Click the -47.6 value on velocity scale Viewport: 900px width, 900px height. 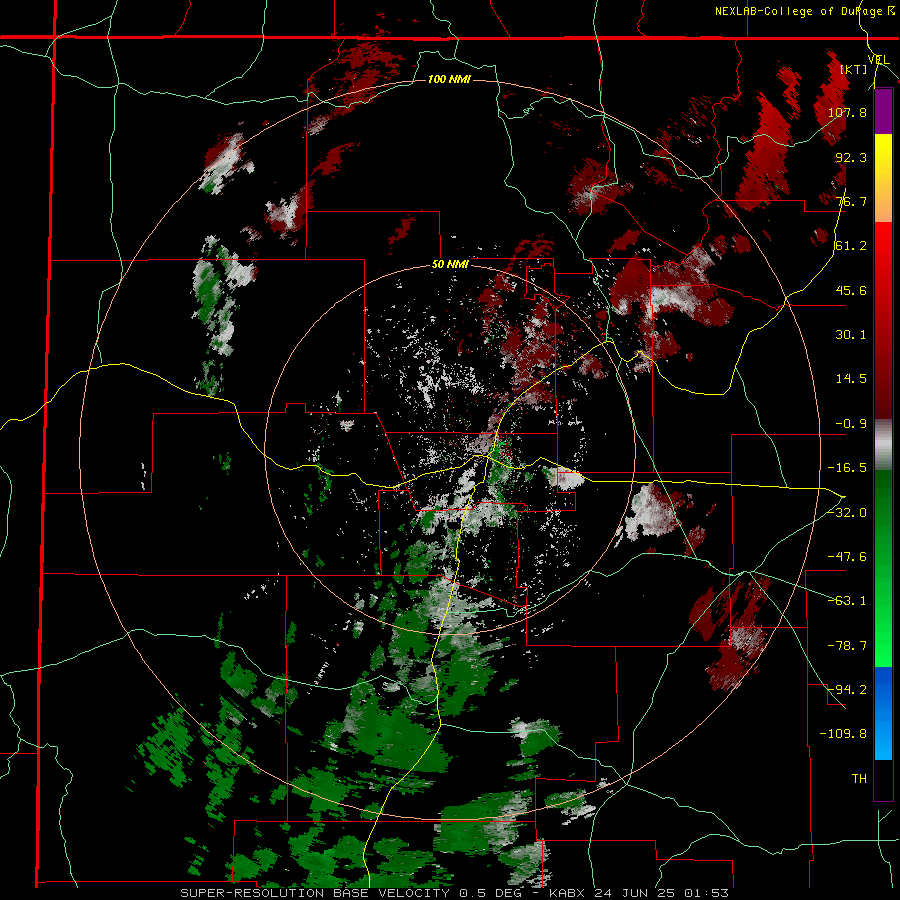click(x=847, y=557)
